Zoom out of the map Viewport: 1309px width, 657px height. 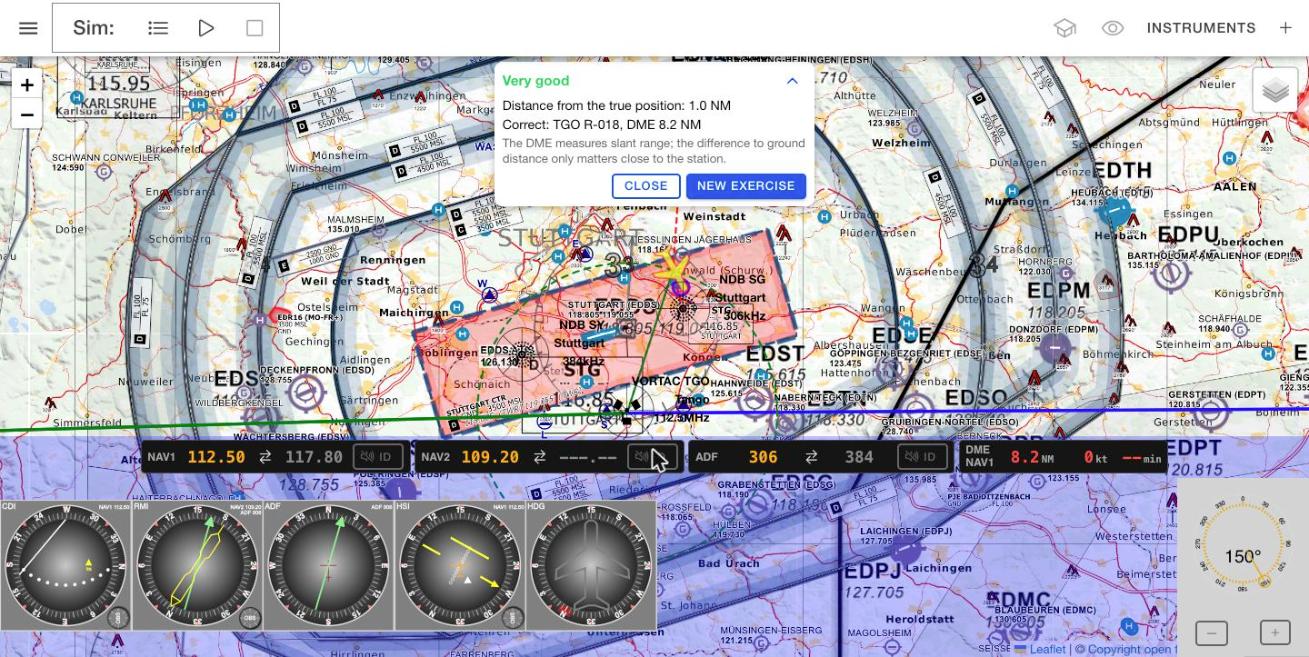point(27,113)
